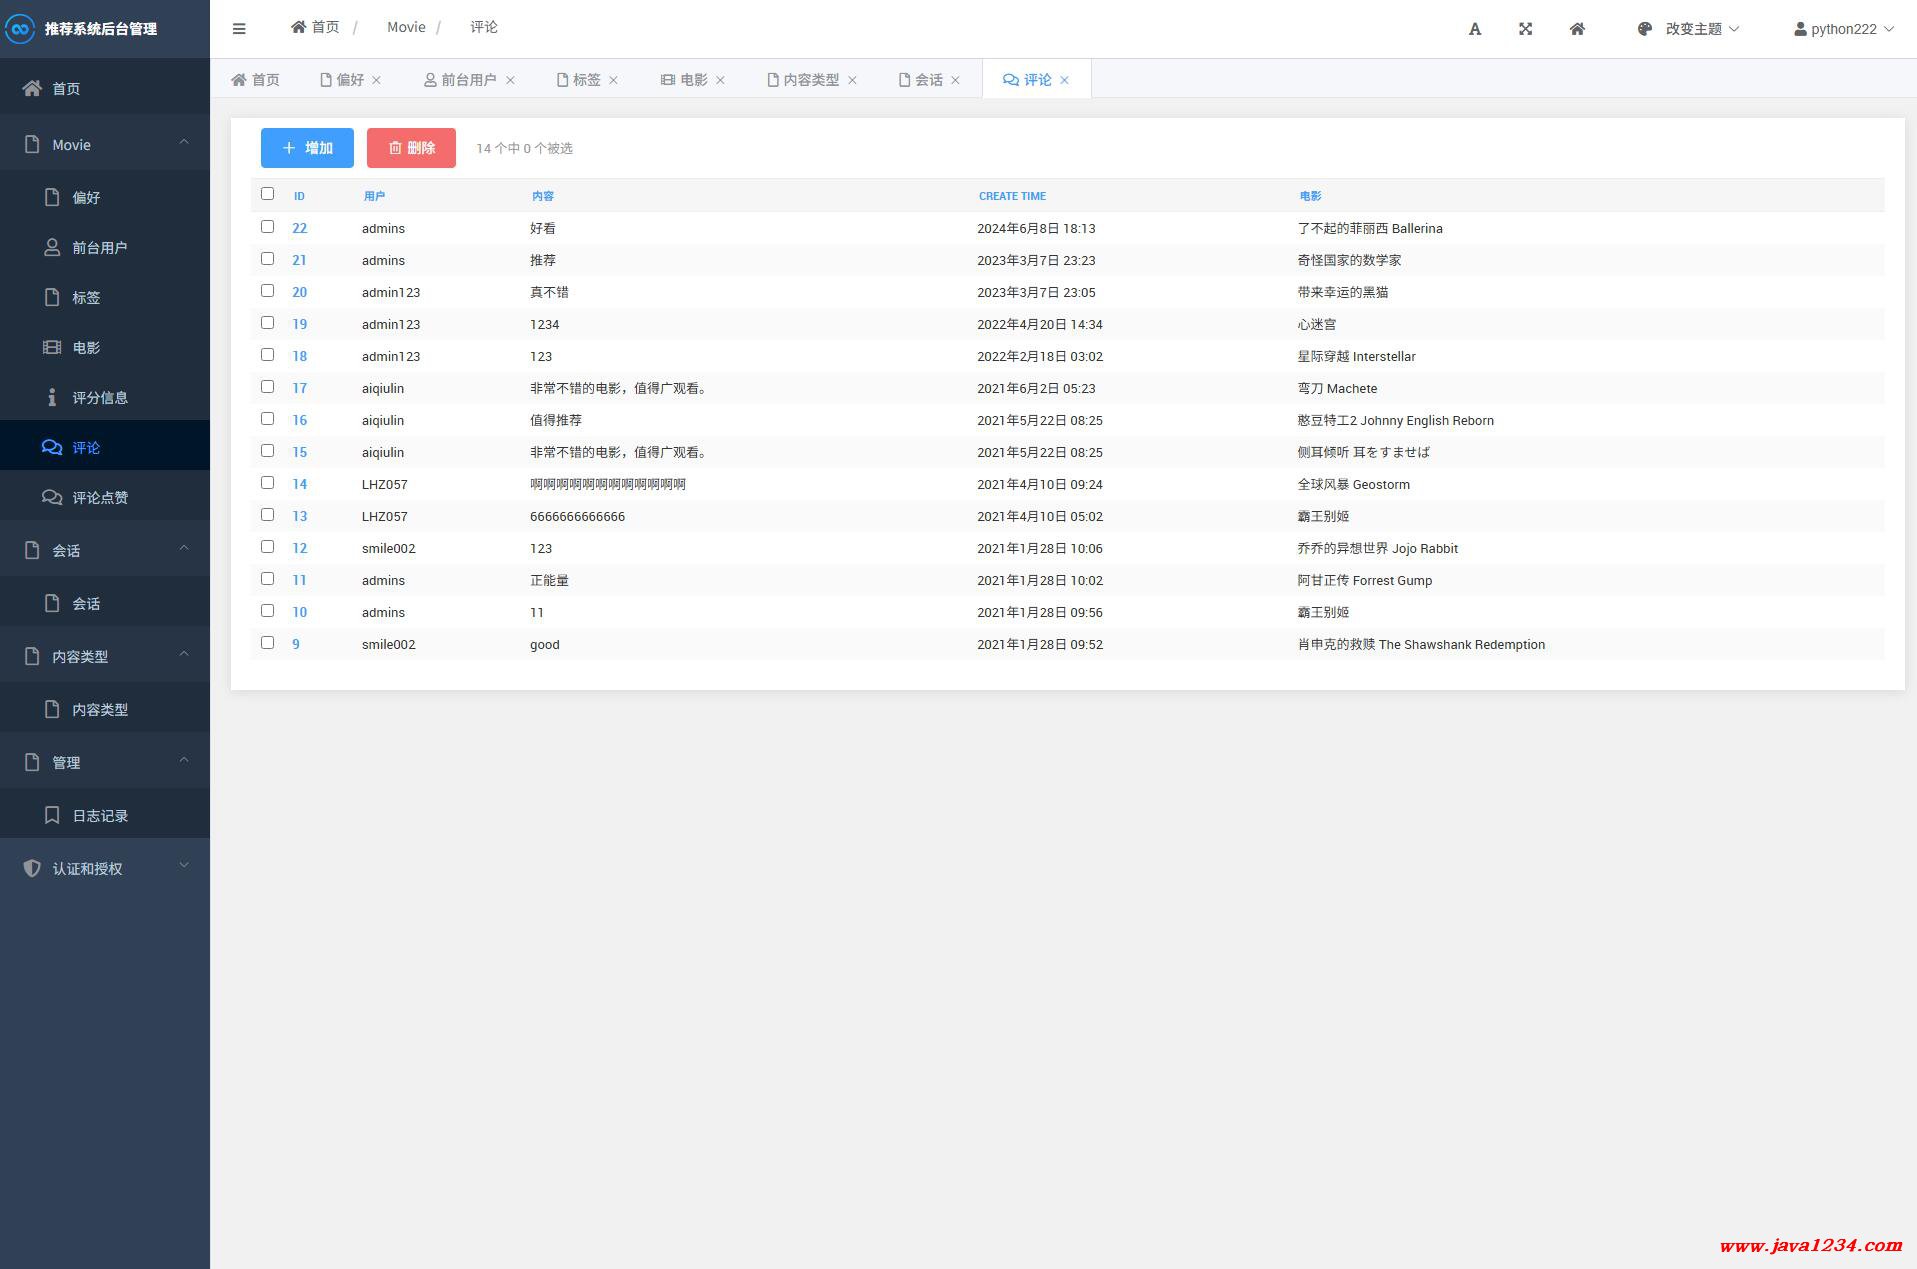This screenshot has width=1917, height=1269.
Task: Check the select-all checkbox in table header
Action: (267, 194)
